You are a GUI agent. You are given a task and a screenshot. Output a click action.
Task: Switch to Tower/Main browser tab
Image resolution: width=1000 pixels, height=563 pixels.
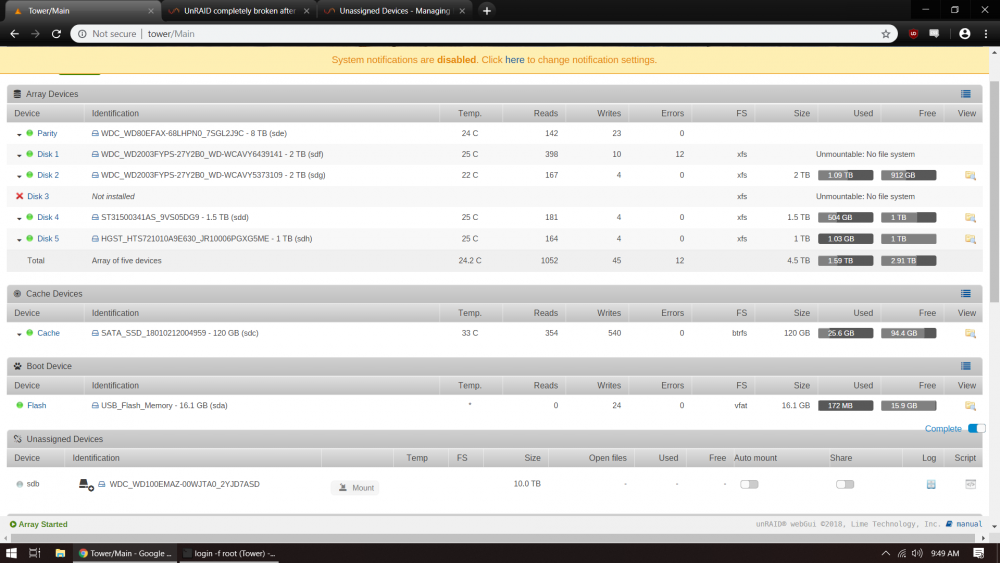tap(83, 11)
